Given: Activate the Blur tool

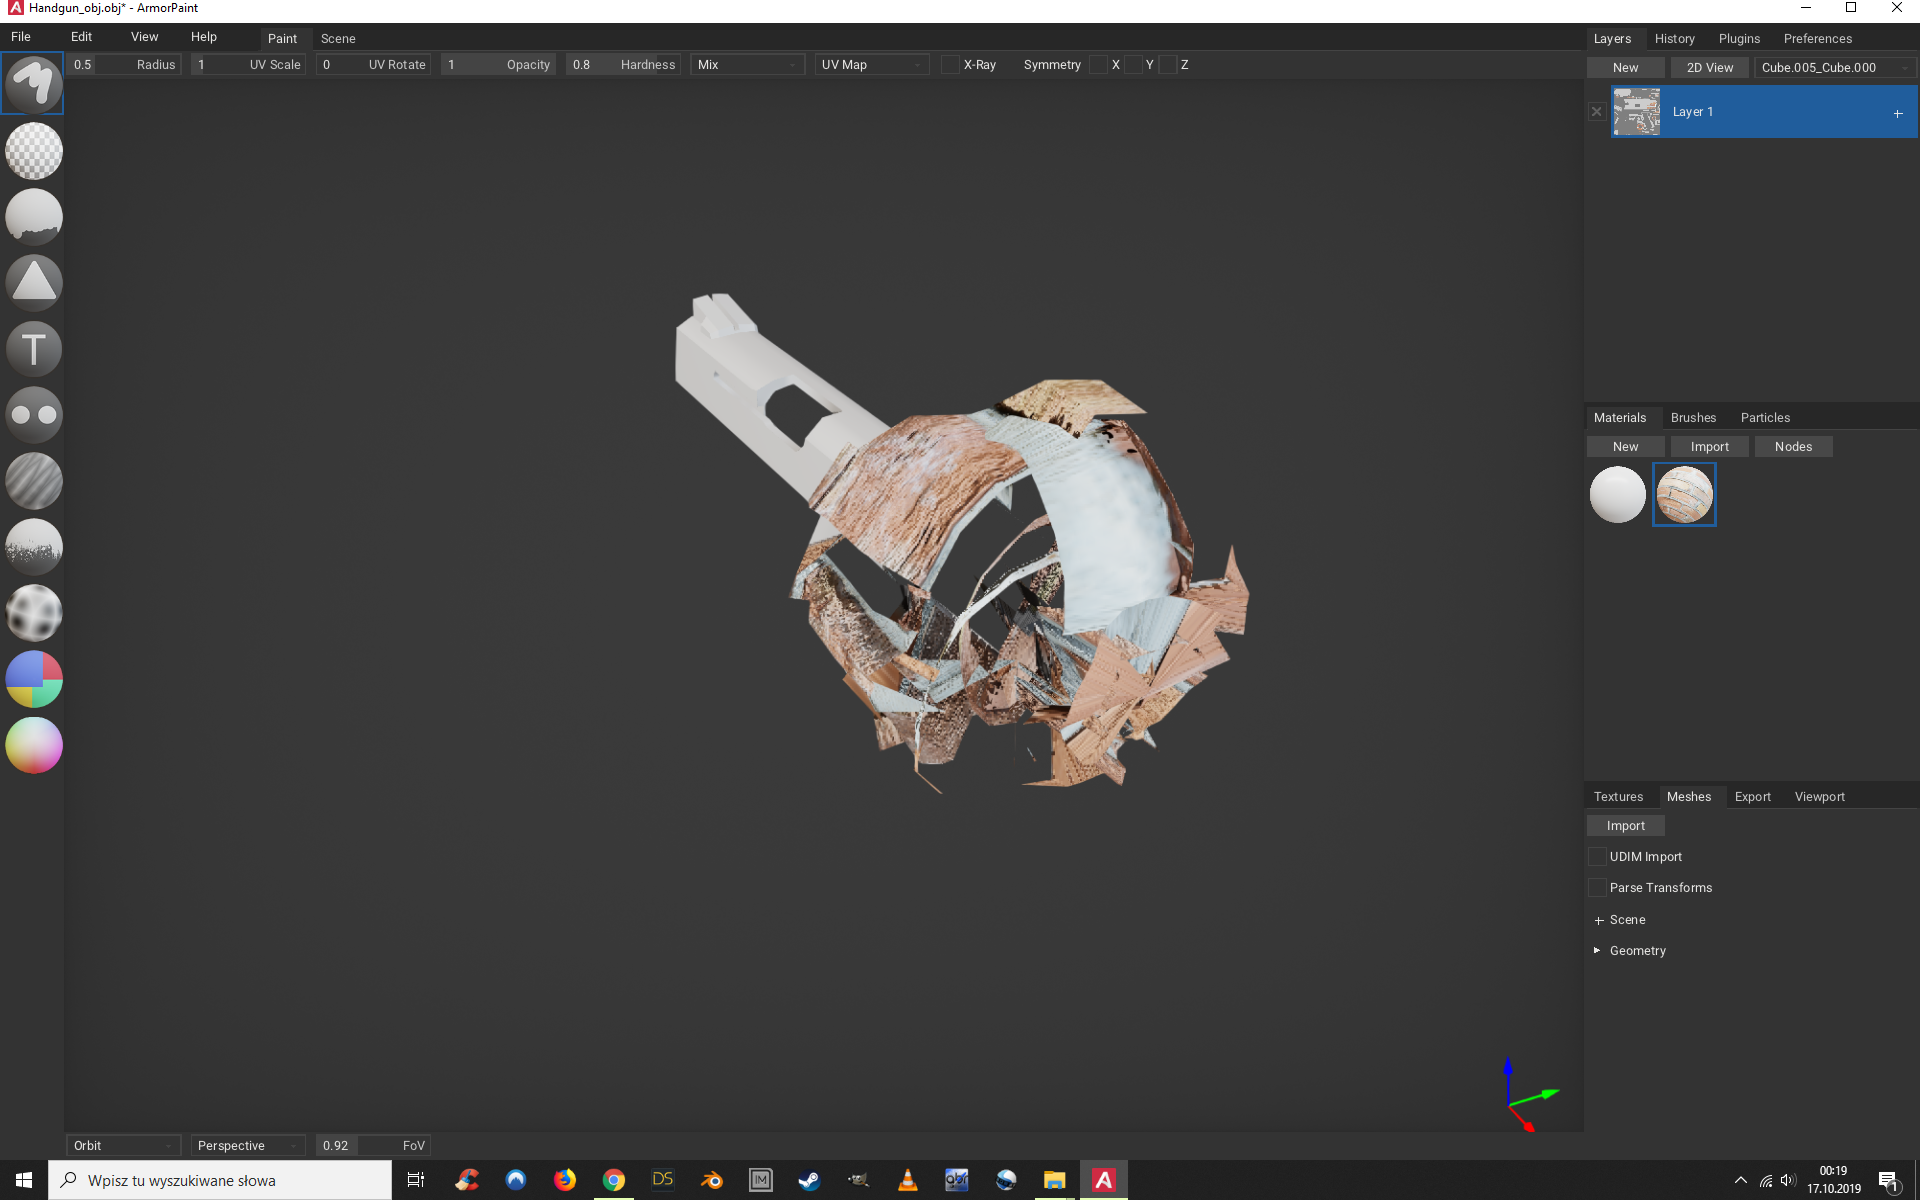Looking at the screenshot, I should (33, 481).
